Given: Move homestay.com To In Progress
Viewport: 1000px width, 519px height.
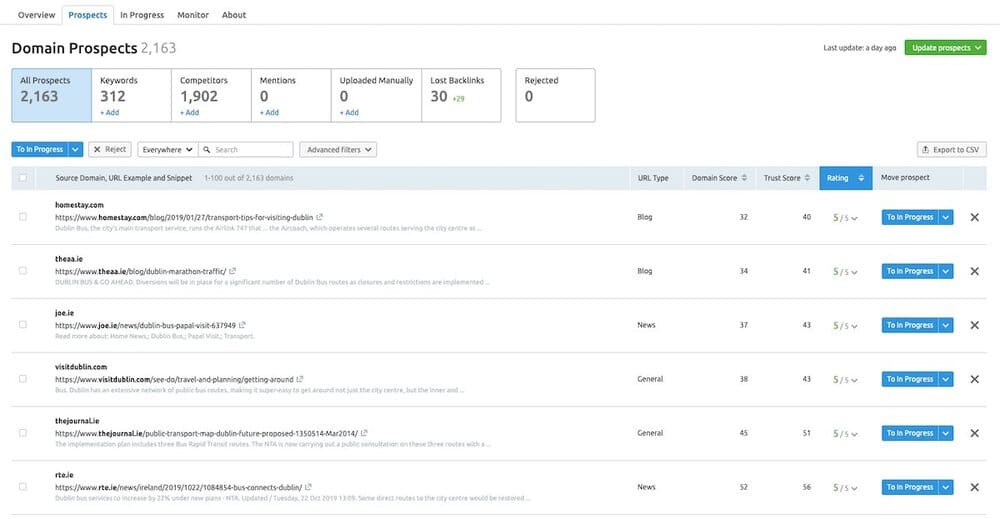Looking at the screenshot, I should pos(910,217).
